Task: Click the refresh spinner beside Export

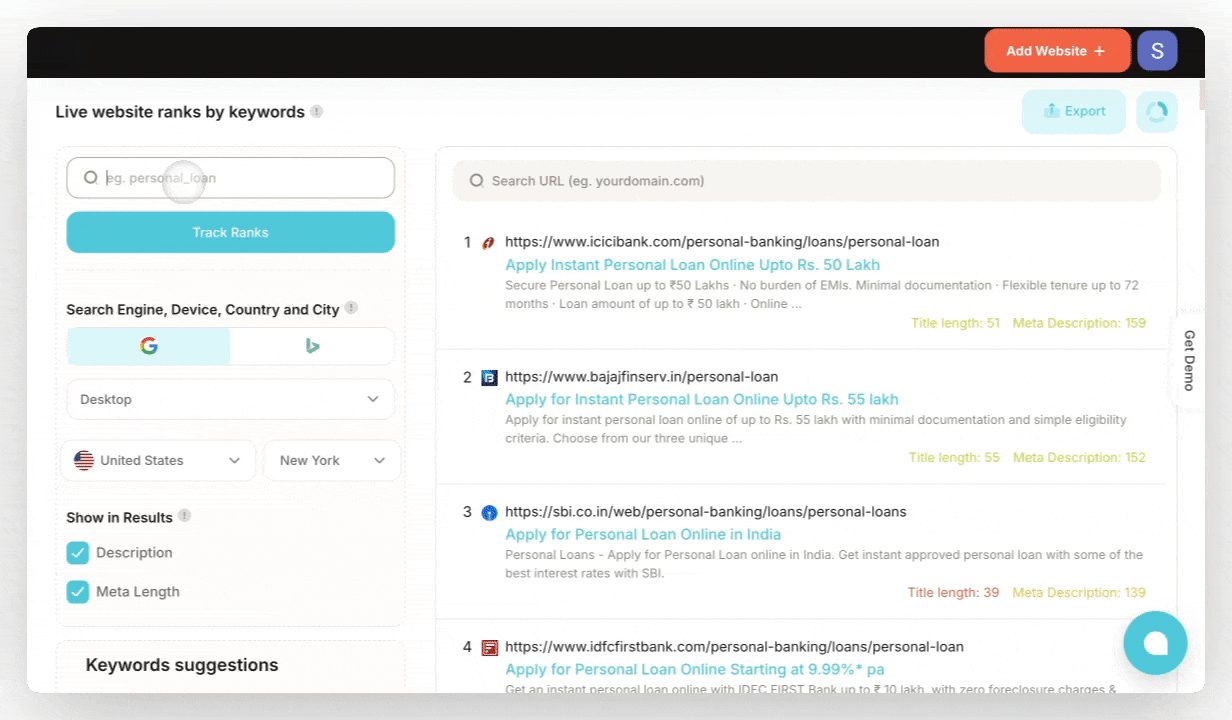Action: (1156, 111)
